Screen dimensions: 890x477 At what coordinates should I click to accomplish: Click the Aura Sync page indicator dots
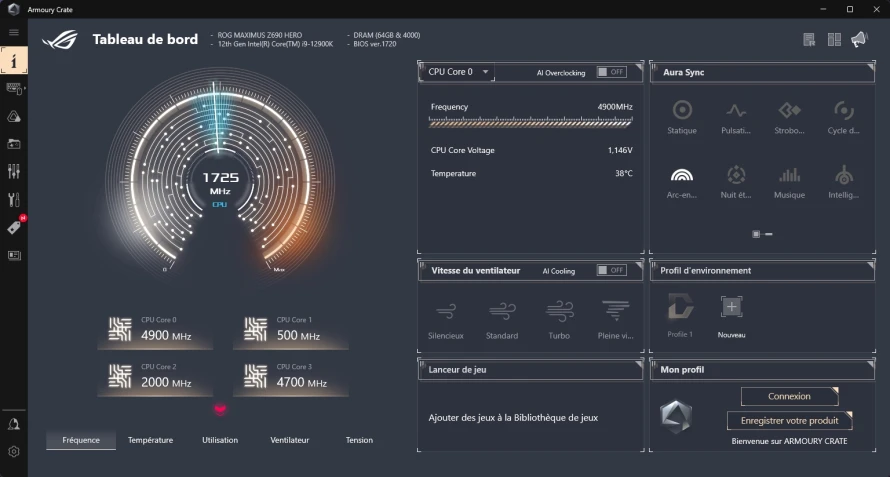pos(762,234)
